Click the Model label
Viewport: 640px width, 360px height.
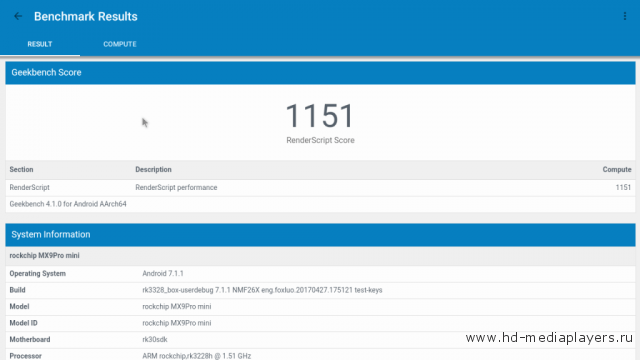19,307
